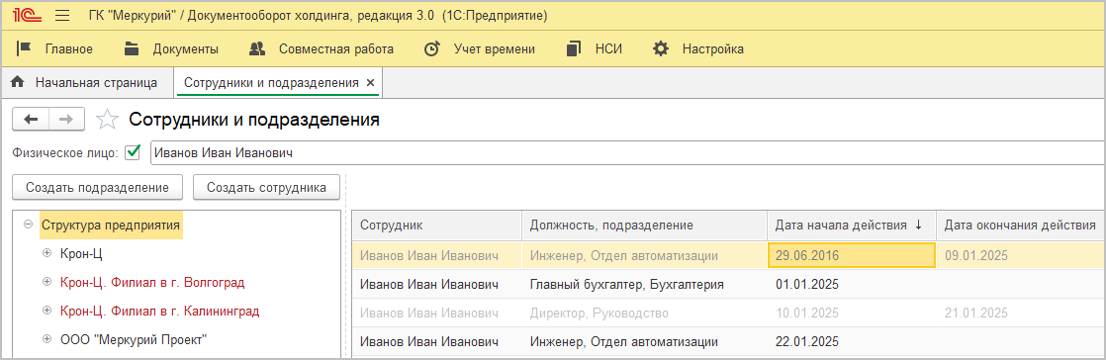Screen dimensions: 1106x360
Task: Open the hamburger main menu icon
Action: tap(62, 16)
